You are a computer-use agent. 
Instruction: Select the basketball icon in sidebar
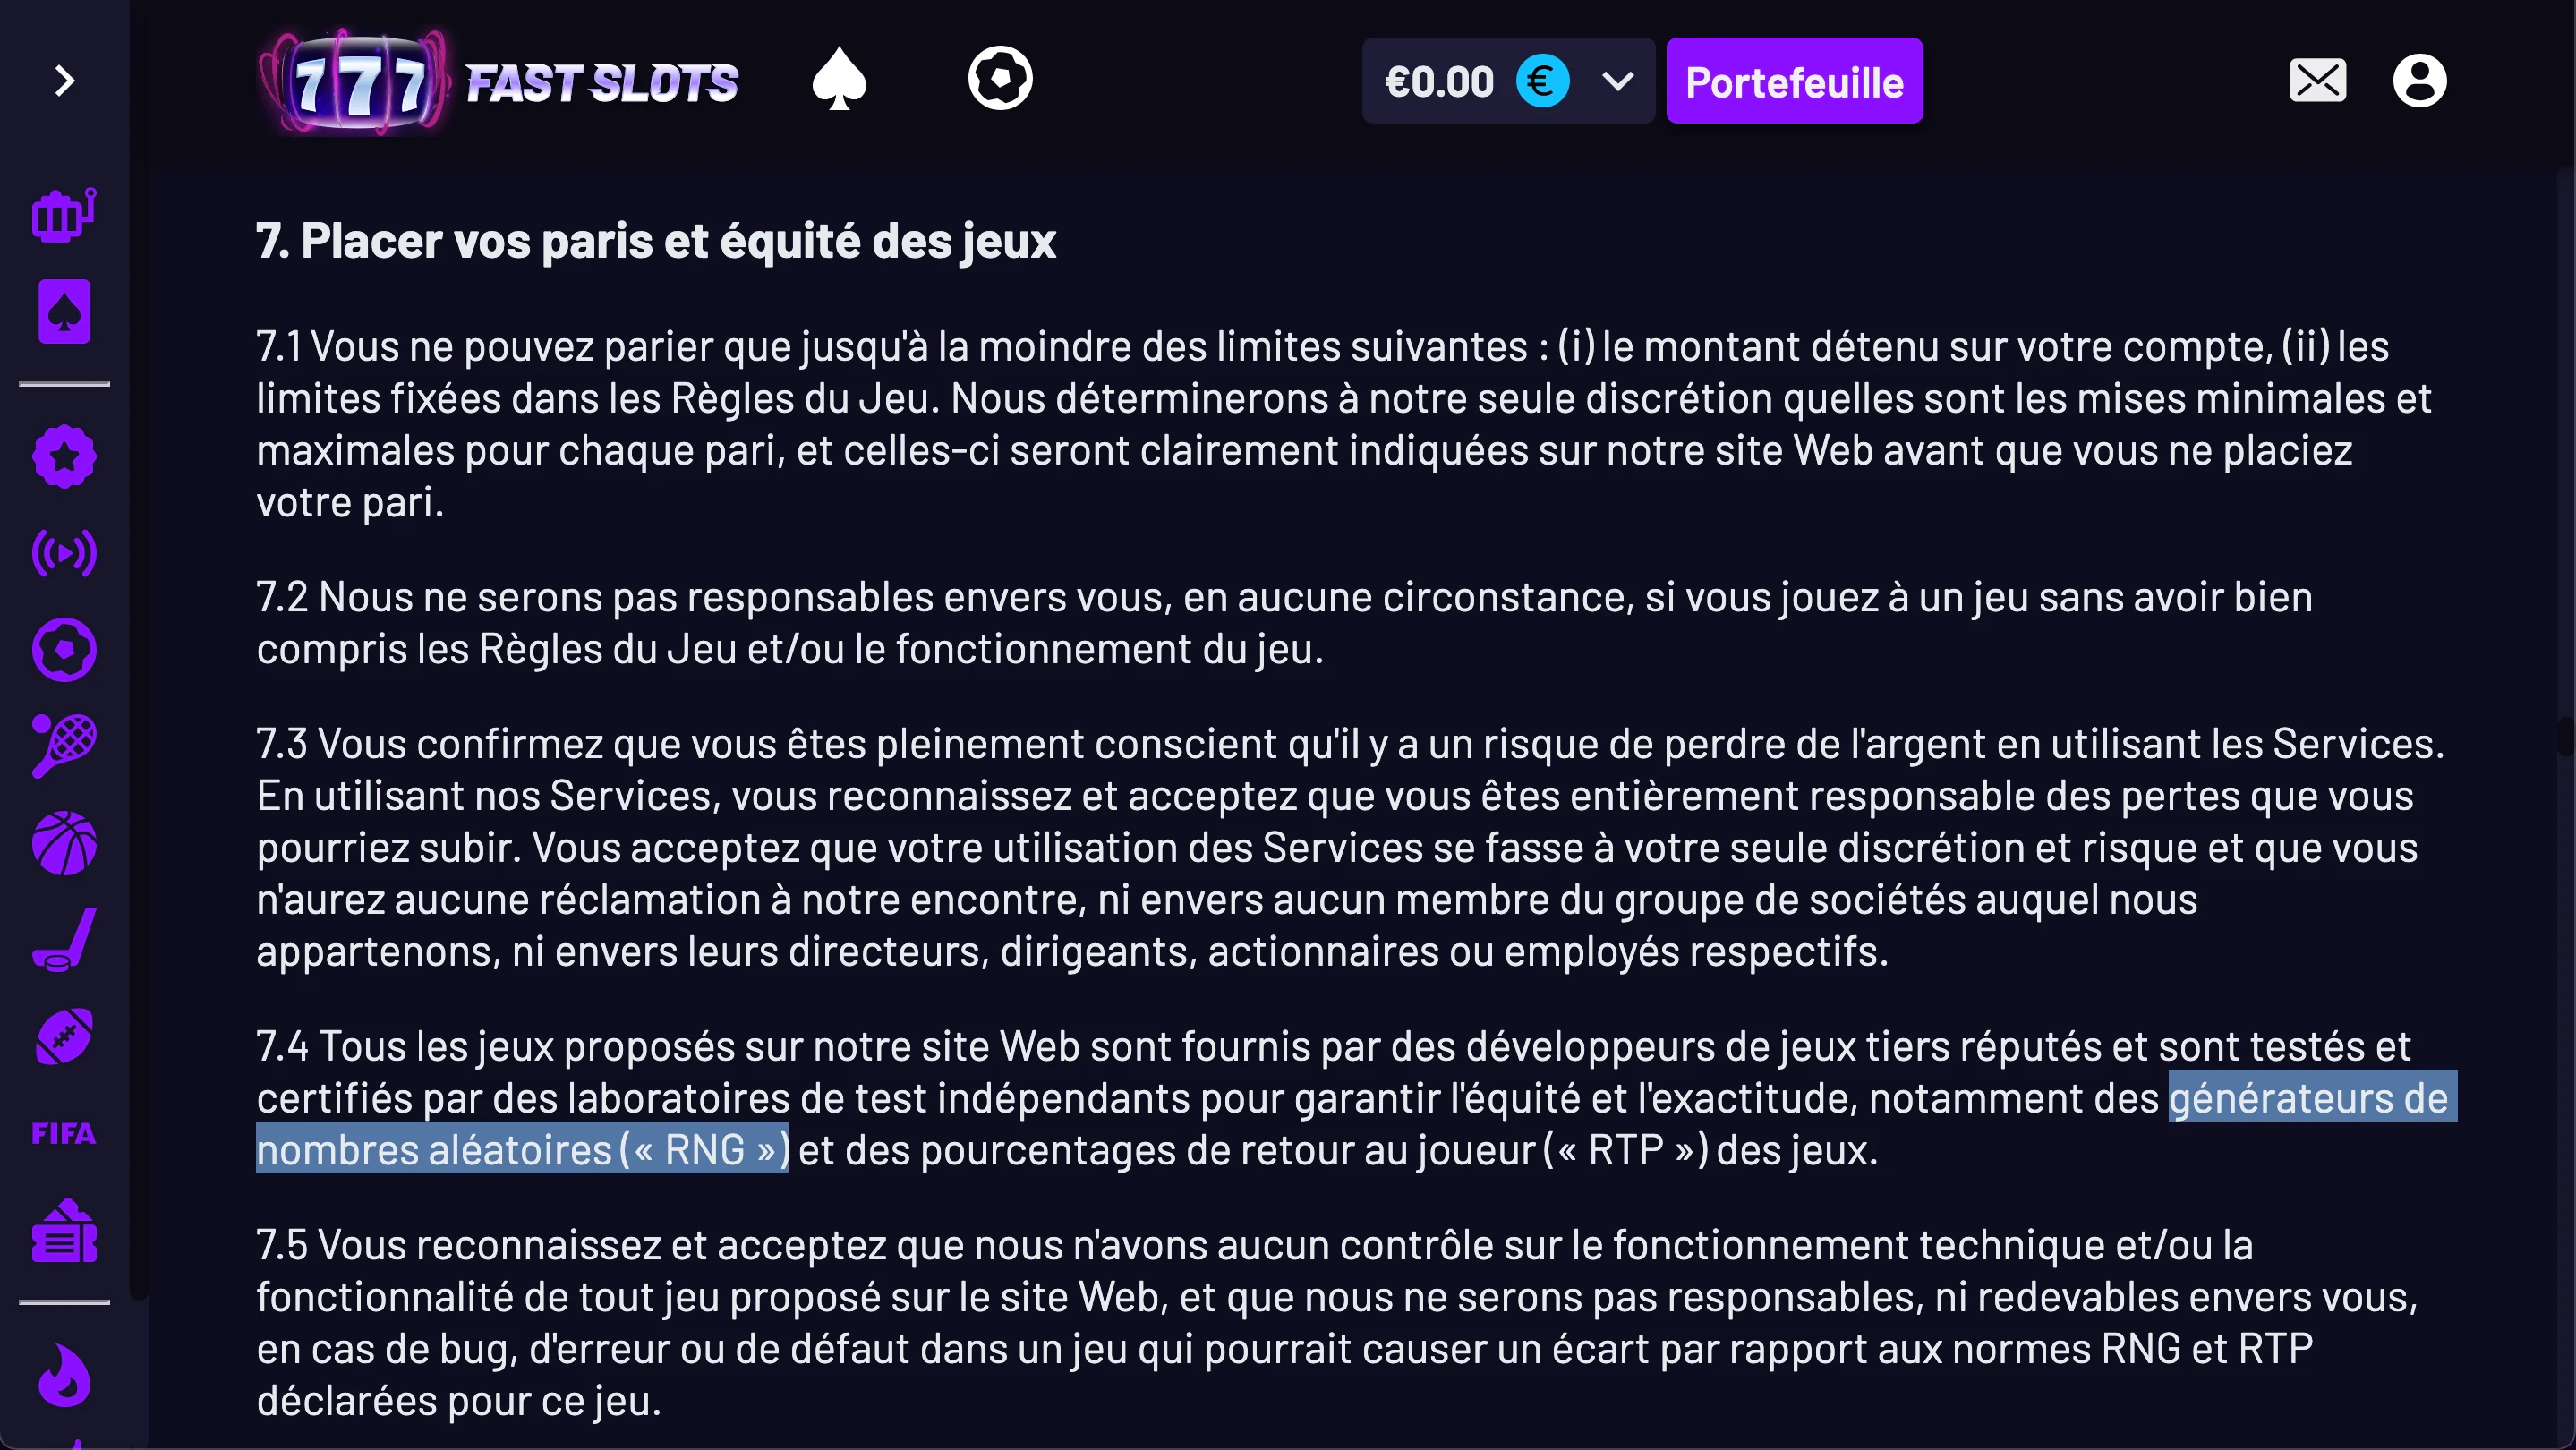click(x=64, y=843)
